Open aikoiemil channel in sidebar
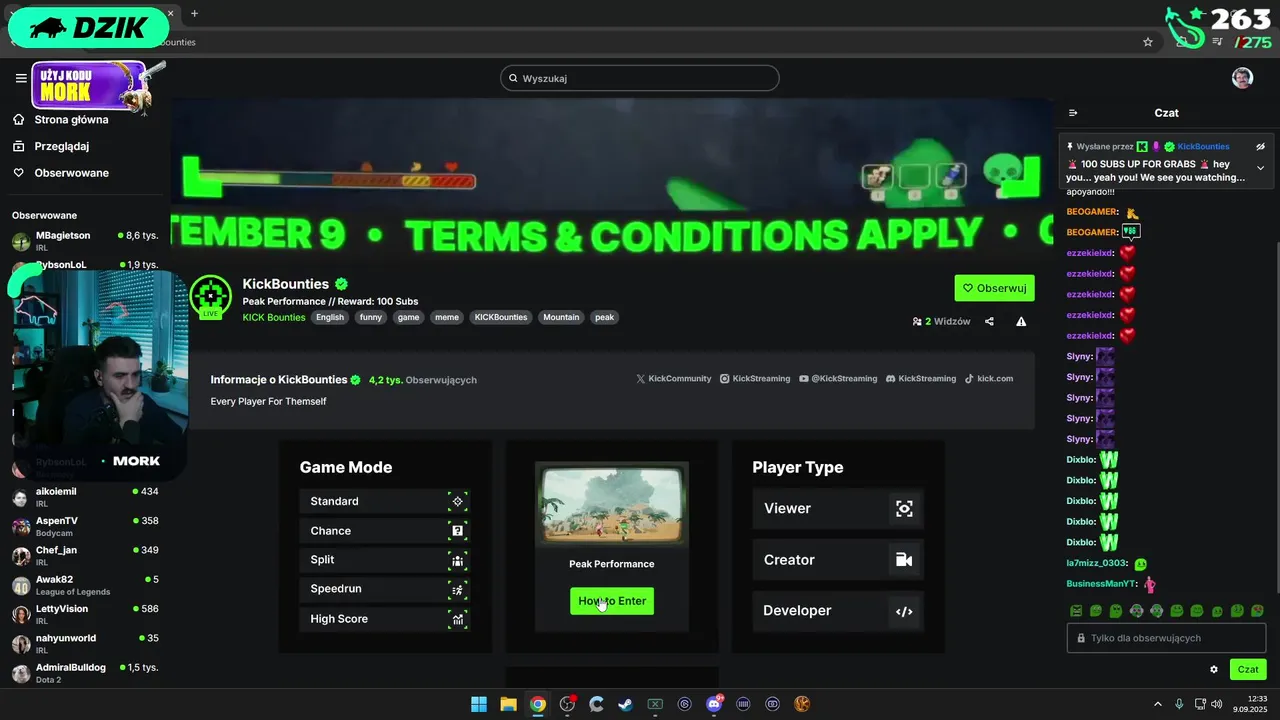Image resolution: width=1280 pixels, height=720 pixels. [x=85, y=497]
